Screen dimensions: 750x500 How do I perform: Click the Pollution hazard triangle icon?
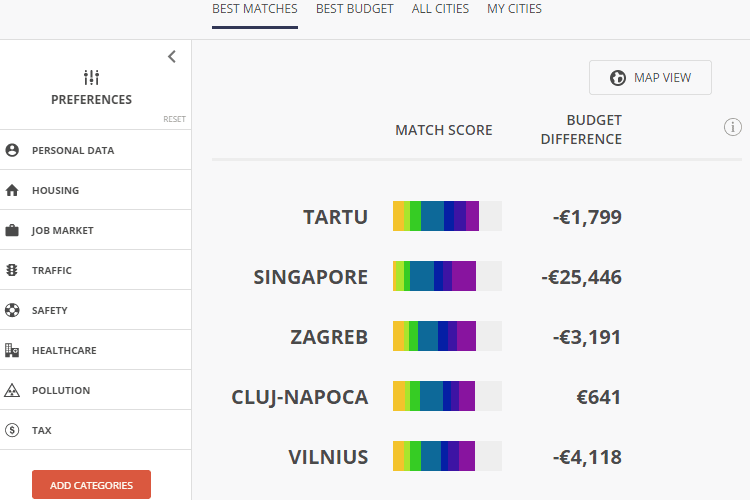[12, 390]
